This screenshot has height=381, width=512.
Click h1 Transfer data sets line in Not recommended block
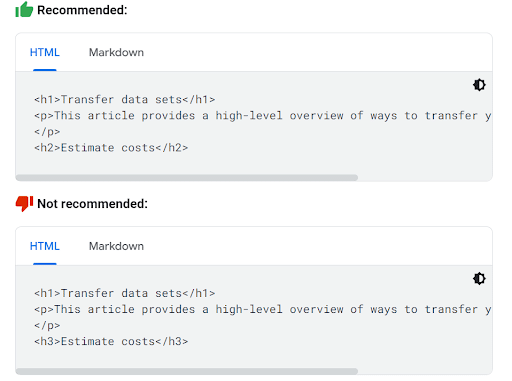[125, 293]
